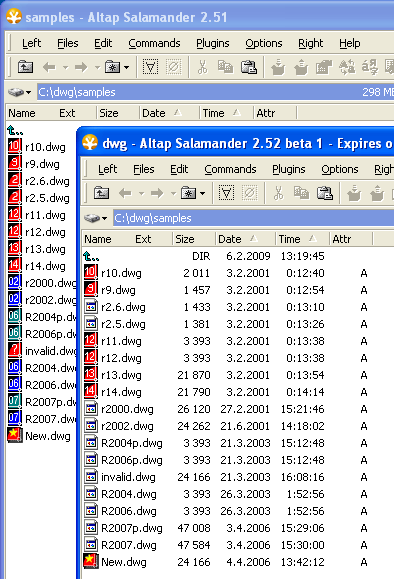
Task: Select r14.dwg in samples window
Action: 45,266
